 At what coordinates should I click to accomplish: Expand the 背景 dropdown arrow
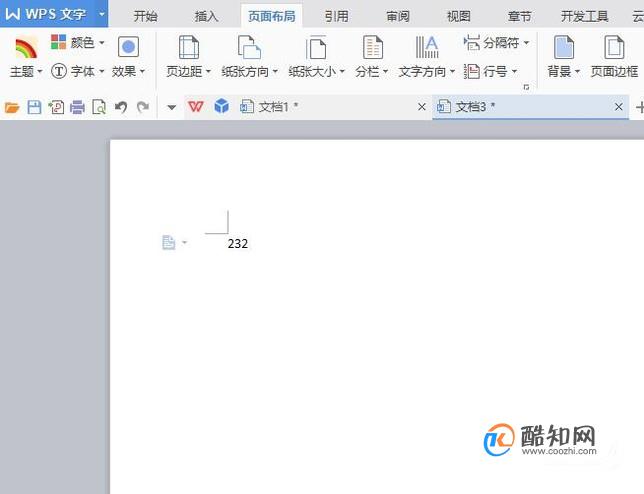pyautogui.click(x=577, y=71)
